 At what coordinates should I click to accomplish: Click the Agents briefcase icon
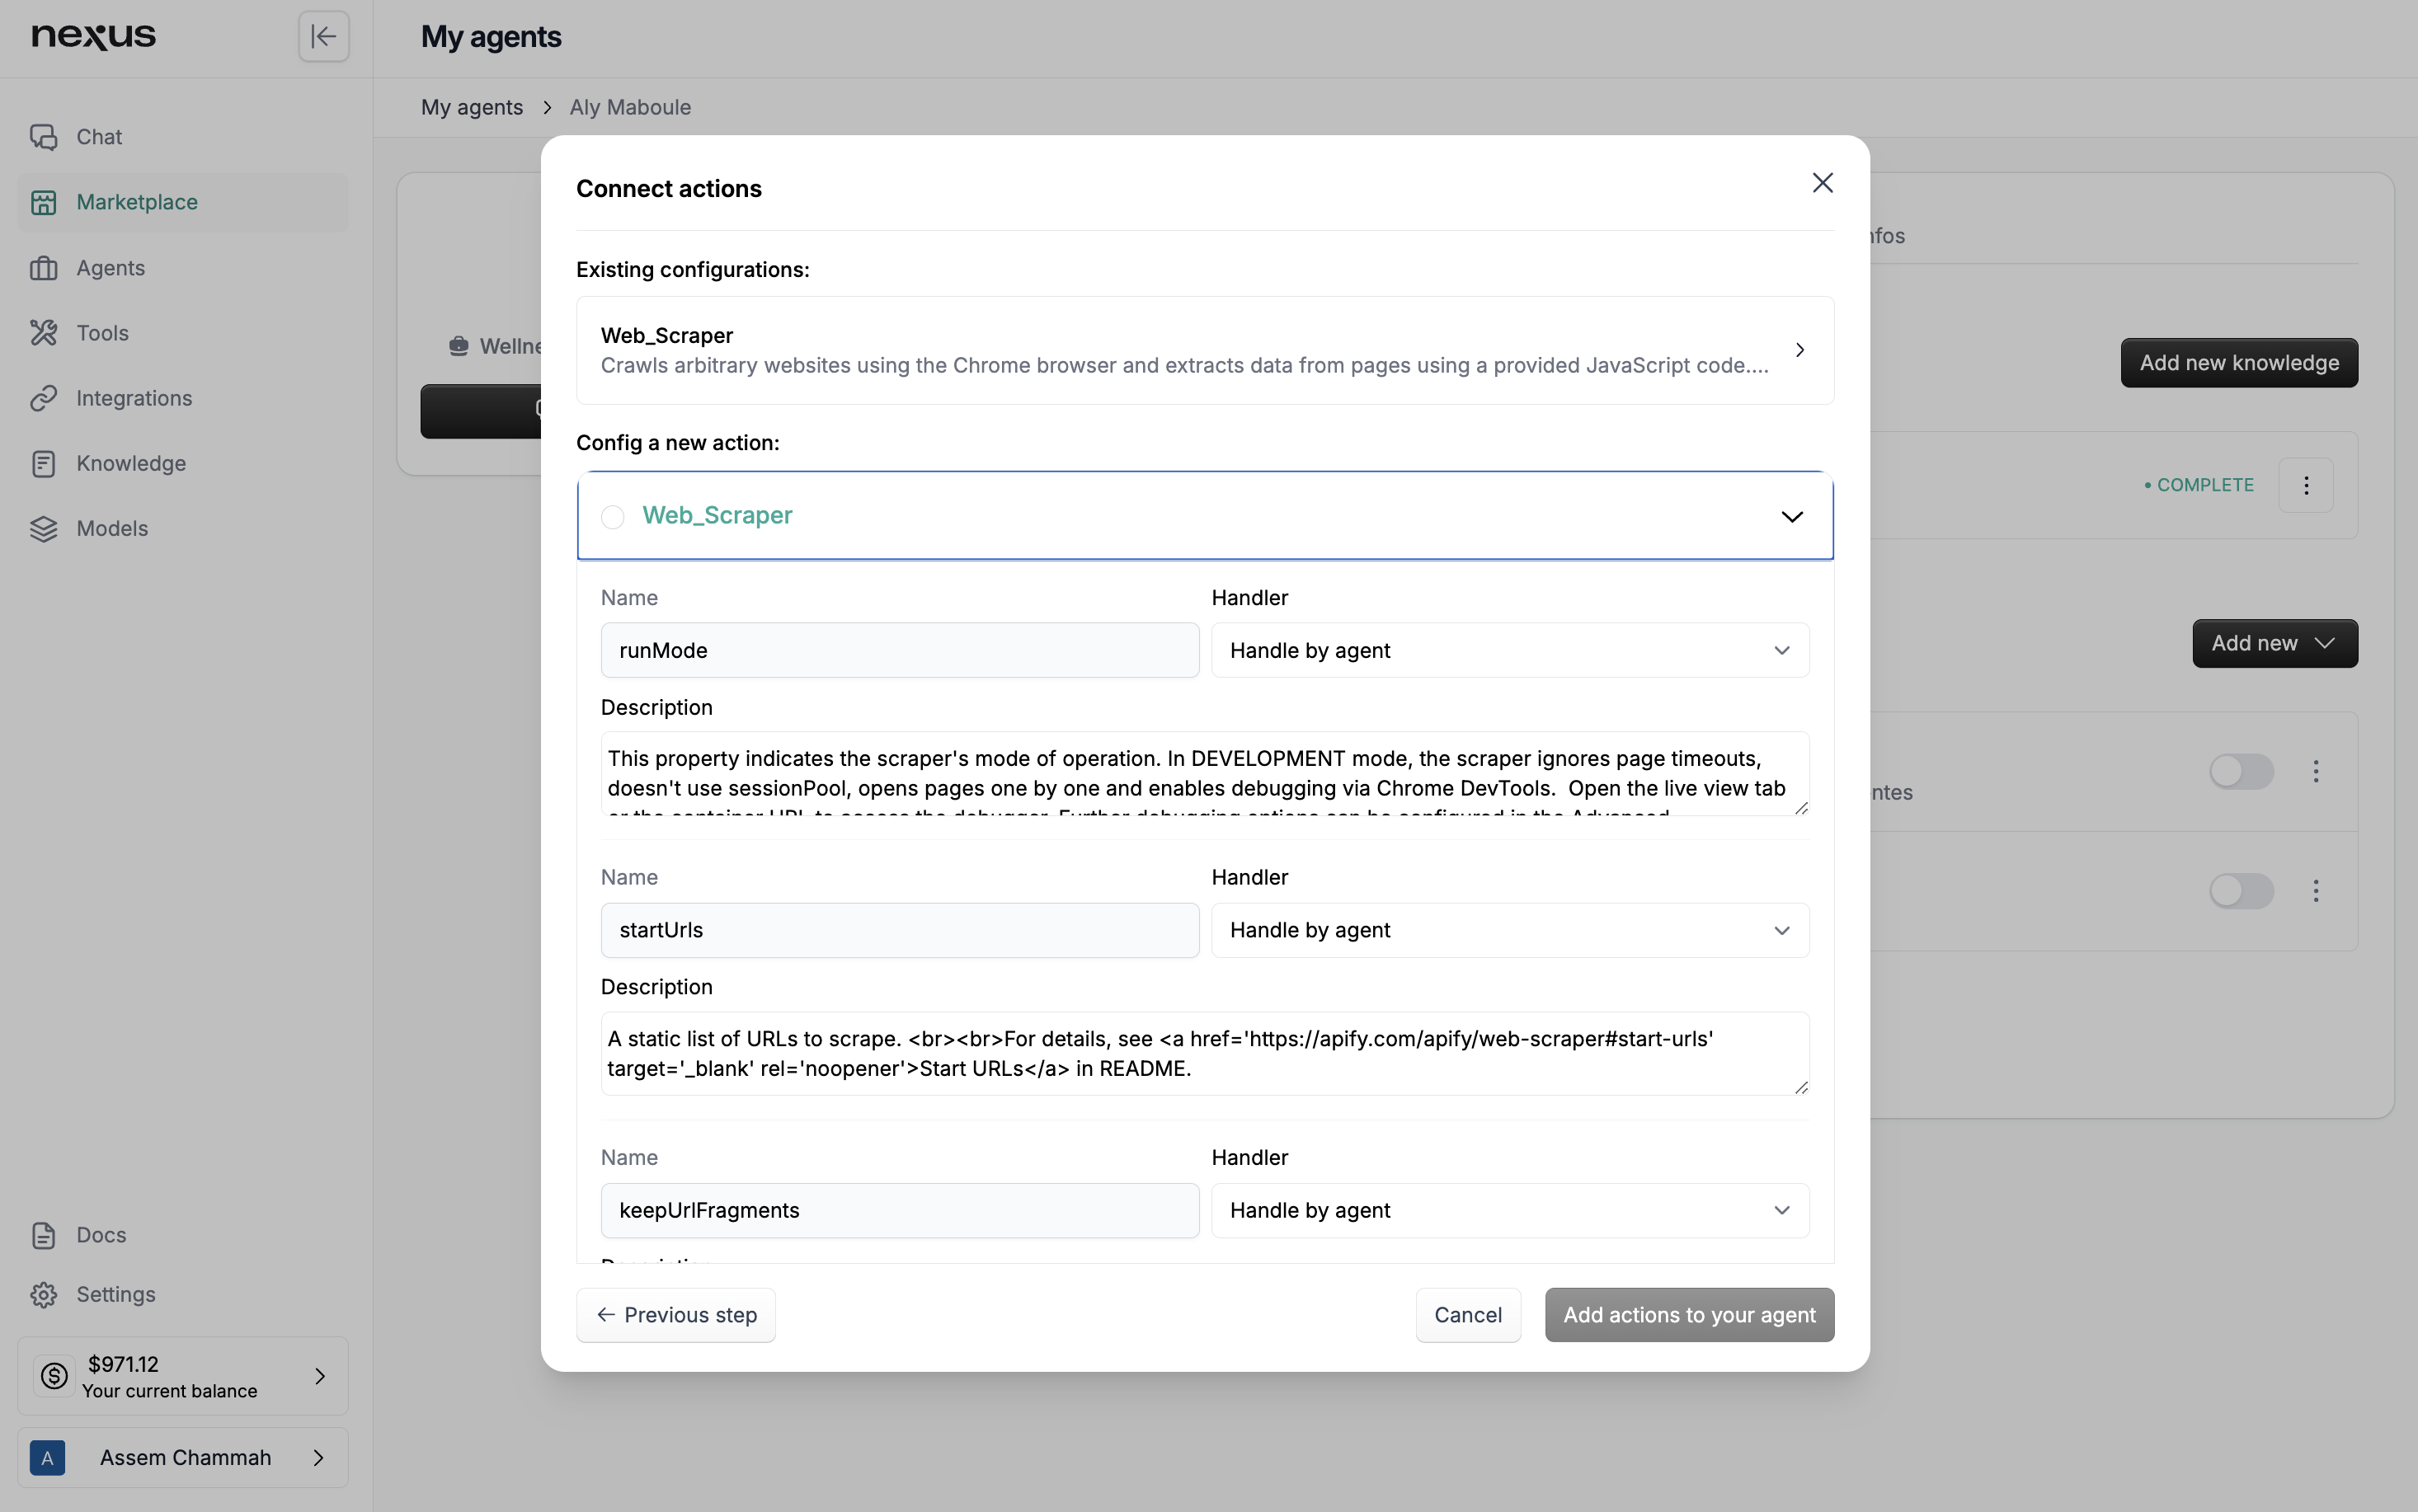click(43, 268)
